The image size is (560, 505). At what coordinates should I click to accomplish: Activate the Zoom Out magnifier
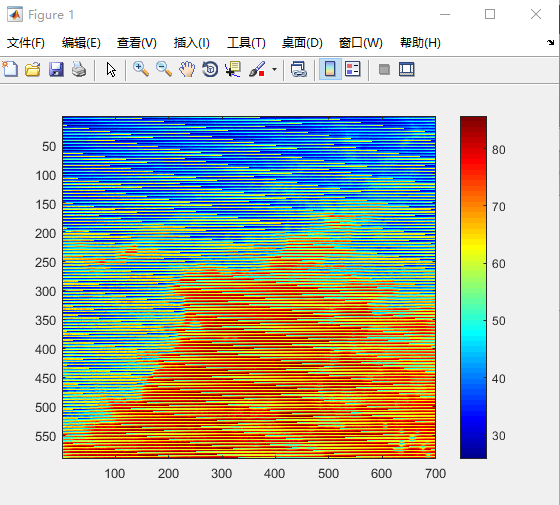click(x=164, y=69)
